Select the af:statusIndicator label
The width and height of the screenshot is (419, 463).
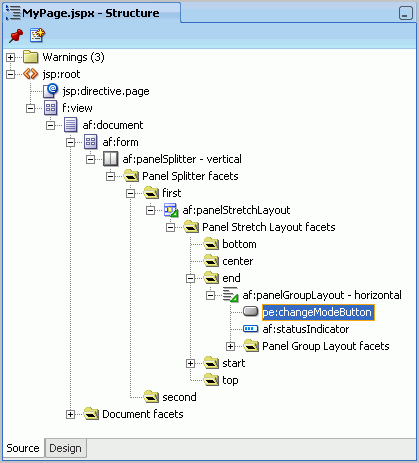coord(306,329)
